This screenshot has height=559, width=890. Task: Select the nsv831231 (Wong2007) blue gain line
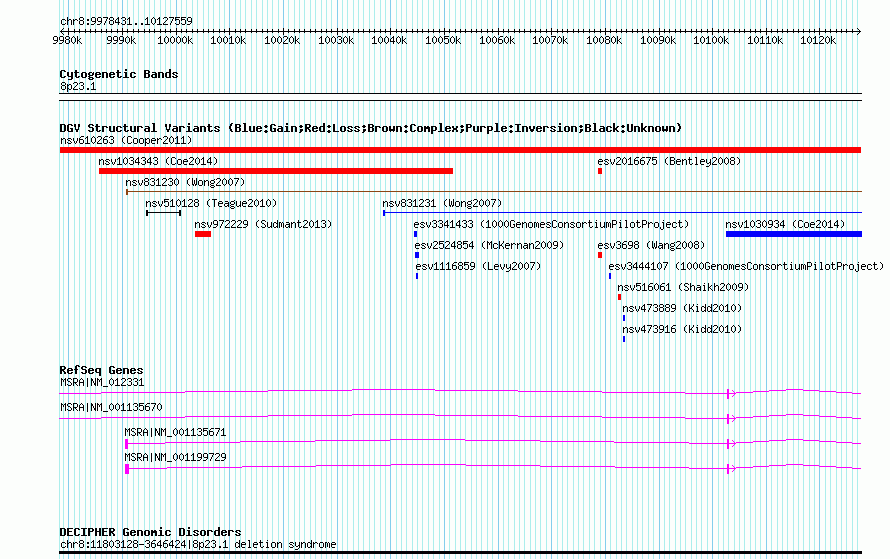(623, 213)
